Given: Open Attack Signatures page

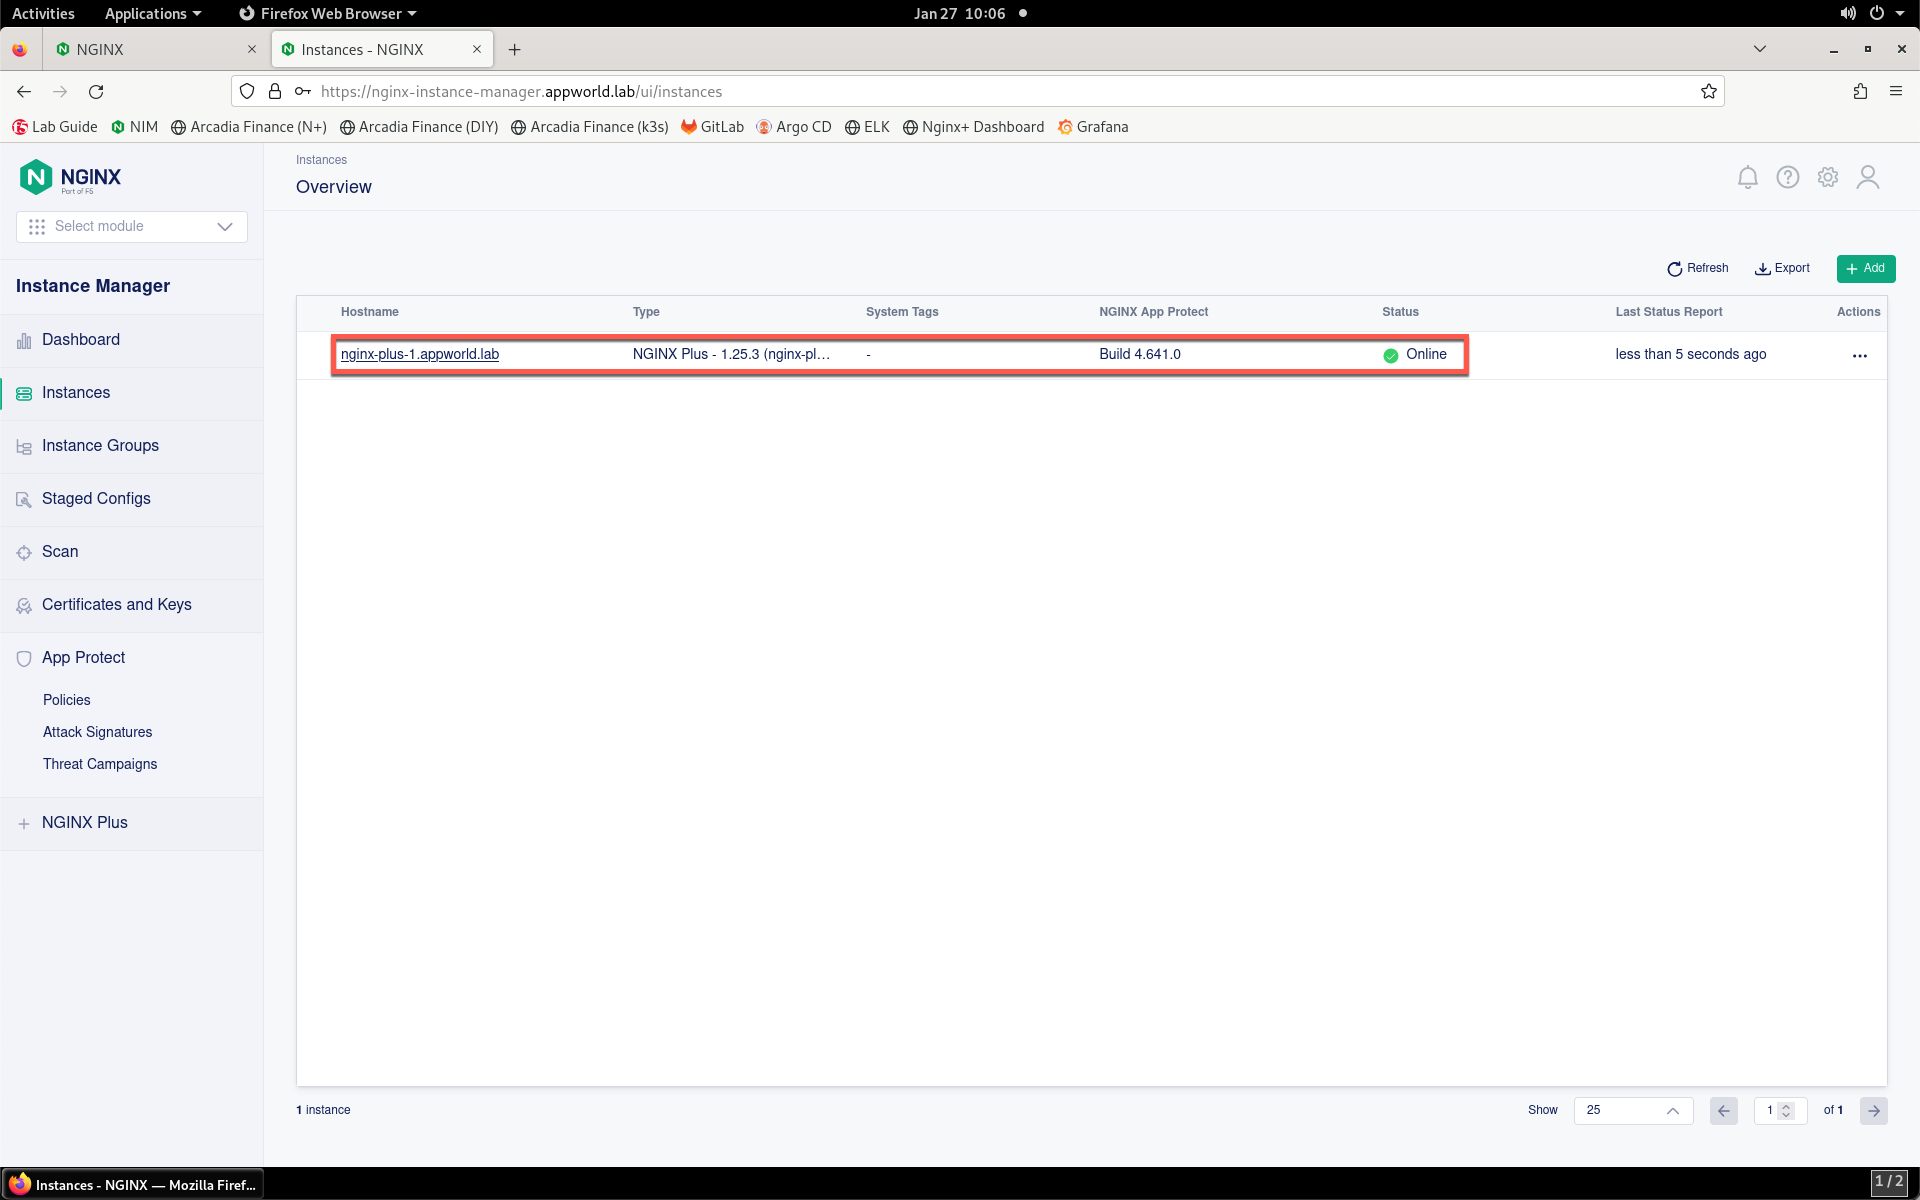Looking at the screenshot, I should point(97,732).
